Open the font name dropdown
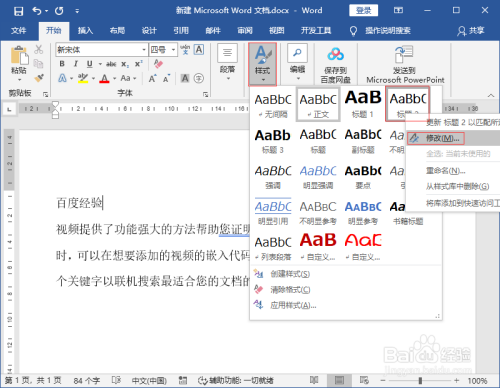The width and height of the screenshot is (500, 388). coord(144,50)
